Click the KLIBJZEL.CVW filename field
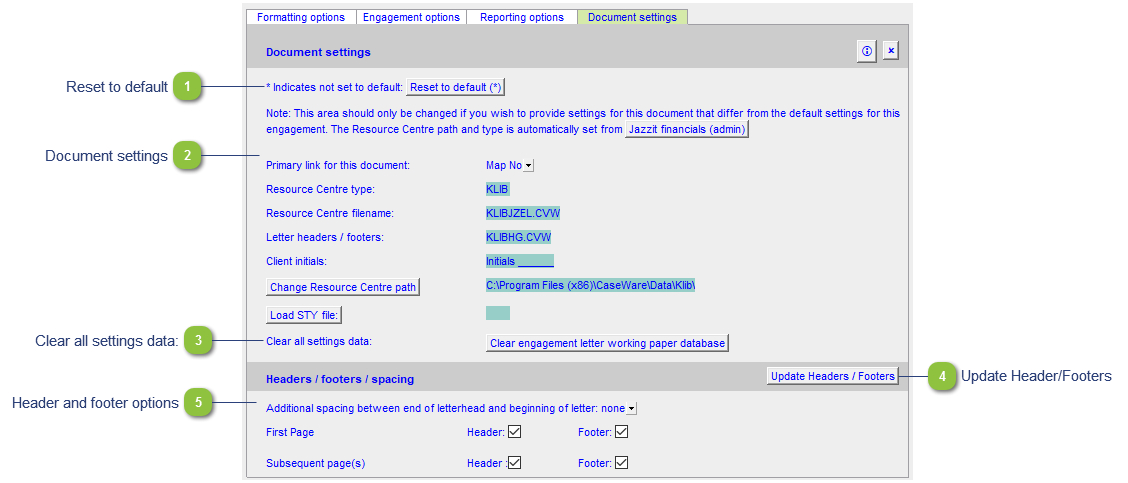This screenshot has width=1128, height=483. pos(523,213)
